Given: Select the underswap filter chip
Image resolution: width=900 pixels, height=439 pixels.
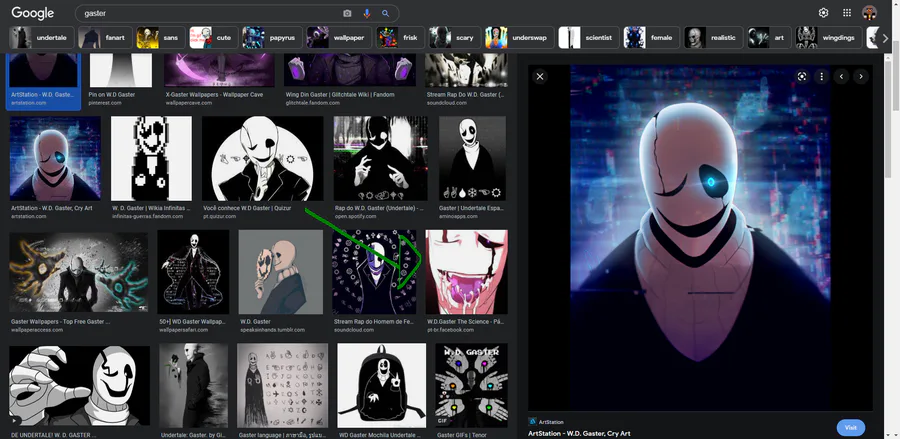Looking at the screenshot, I should point(519,38).
